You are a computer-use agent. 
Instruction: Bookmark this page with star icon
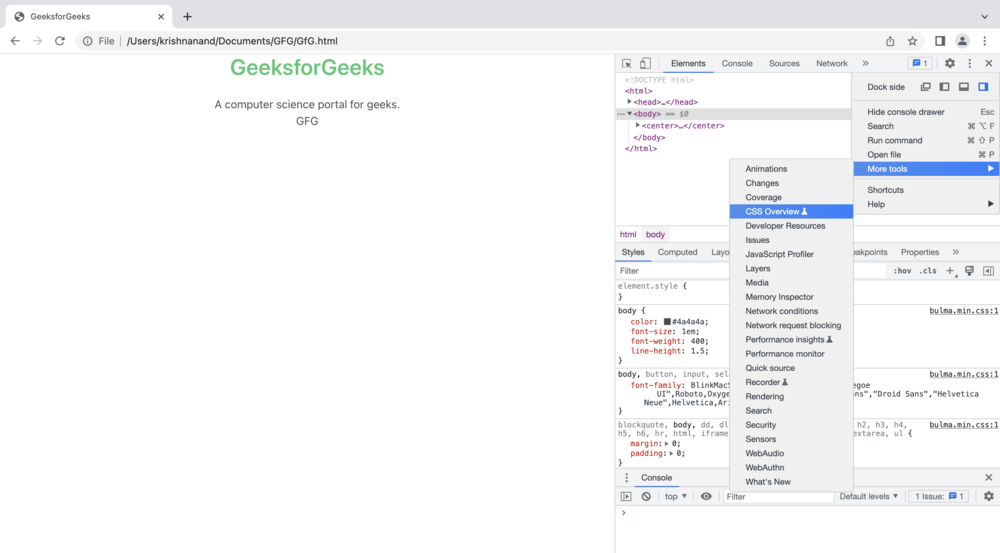(913, 41)
